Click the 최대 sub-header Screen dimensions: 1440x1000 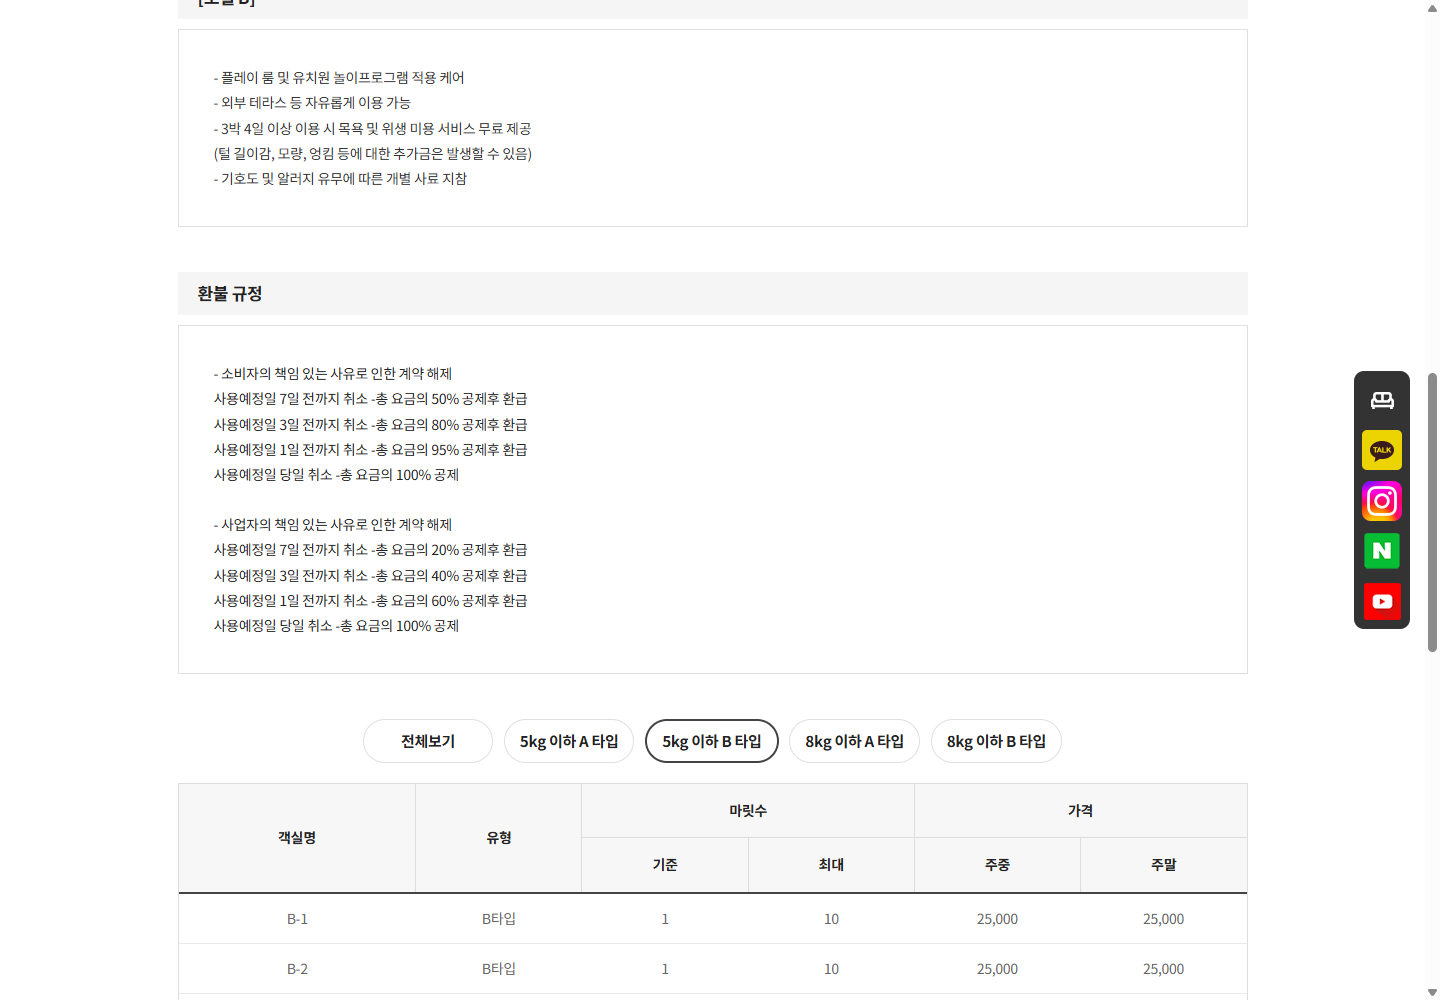click(831, 865)
